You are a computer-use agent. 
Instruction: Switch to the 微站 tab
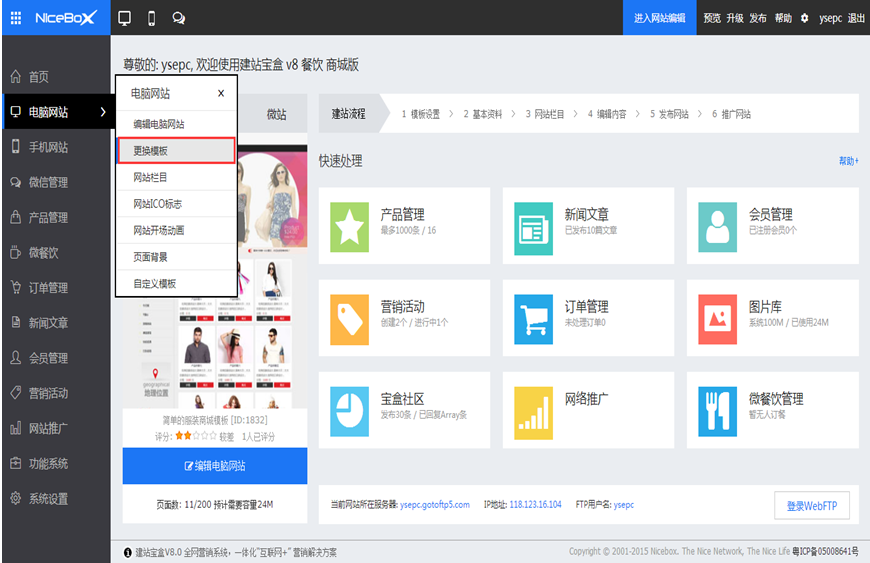(276, 115)
